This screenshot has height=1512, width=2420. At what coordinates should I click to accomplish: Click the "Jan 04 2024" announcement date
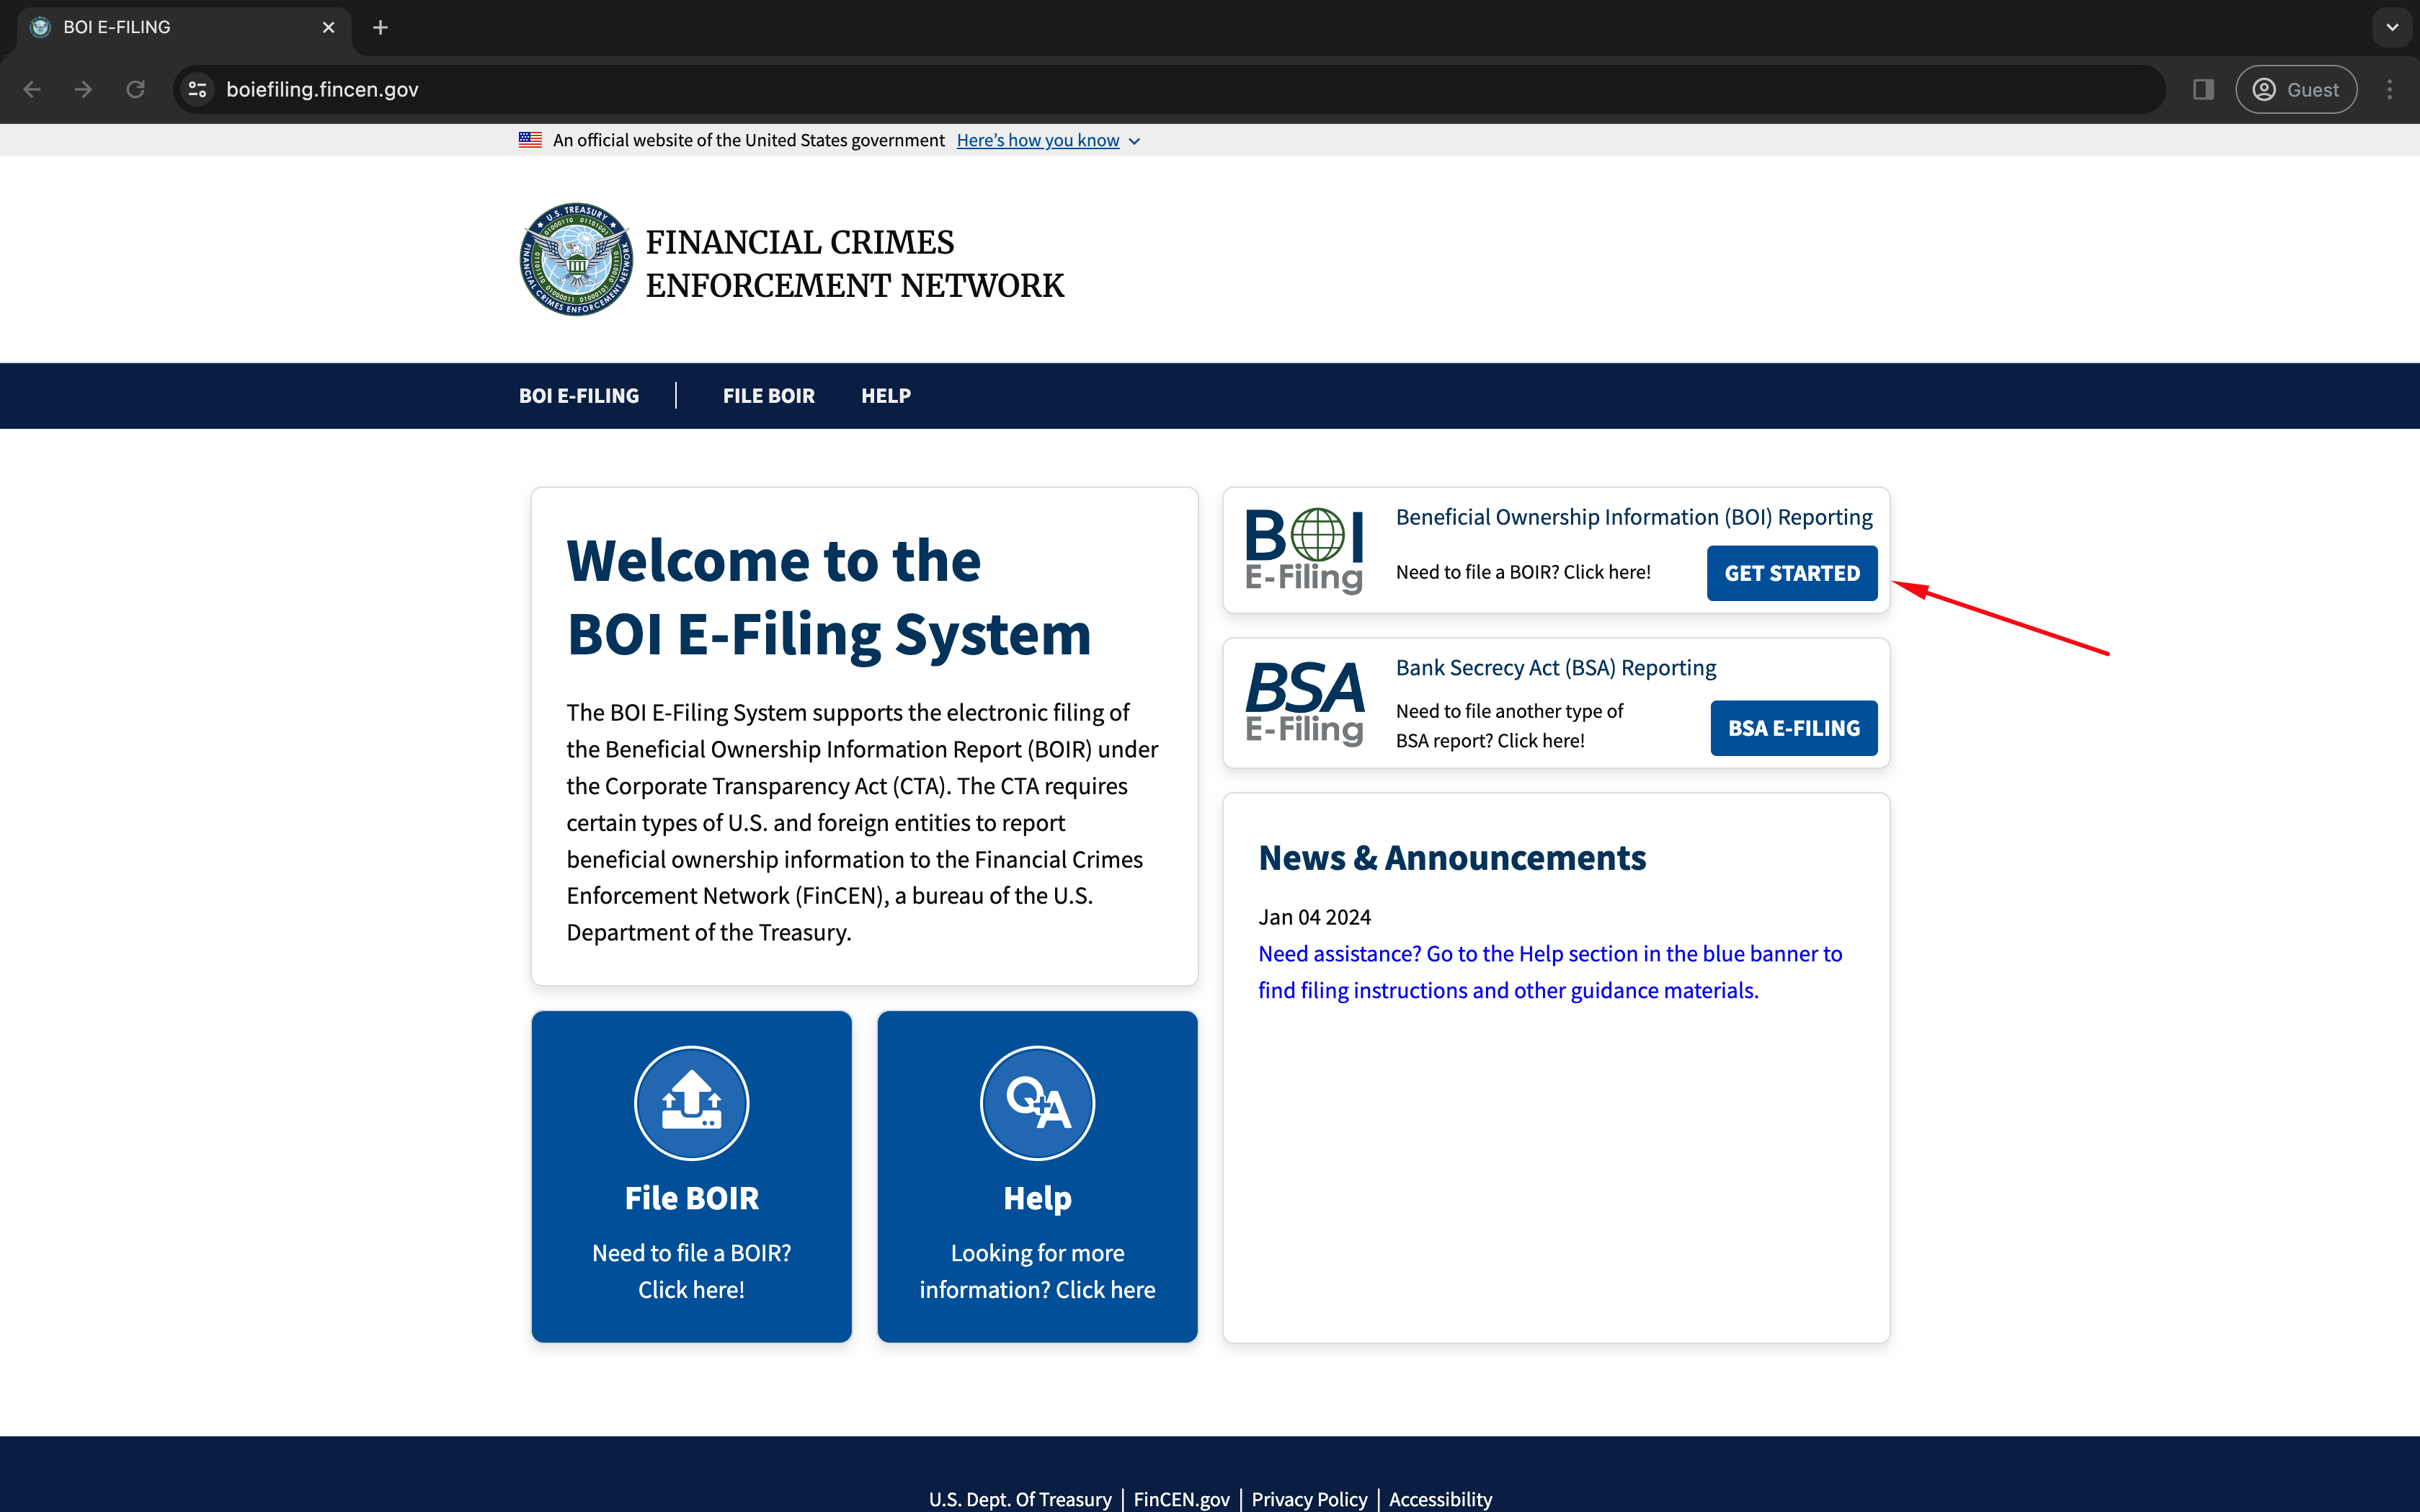tap(1314, 917)
